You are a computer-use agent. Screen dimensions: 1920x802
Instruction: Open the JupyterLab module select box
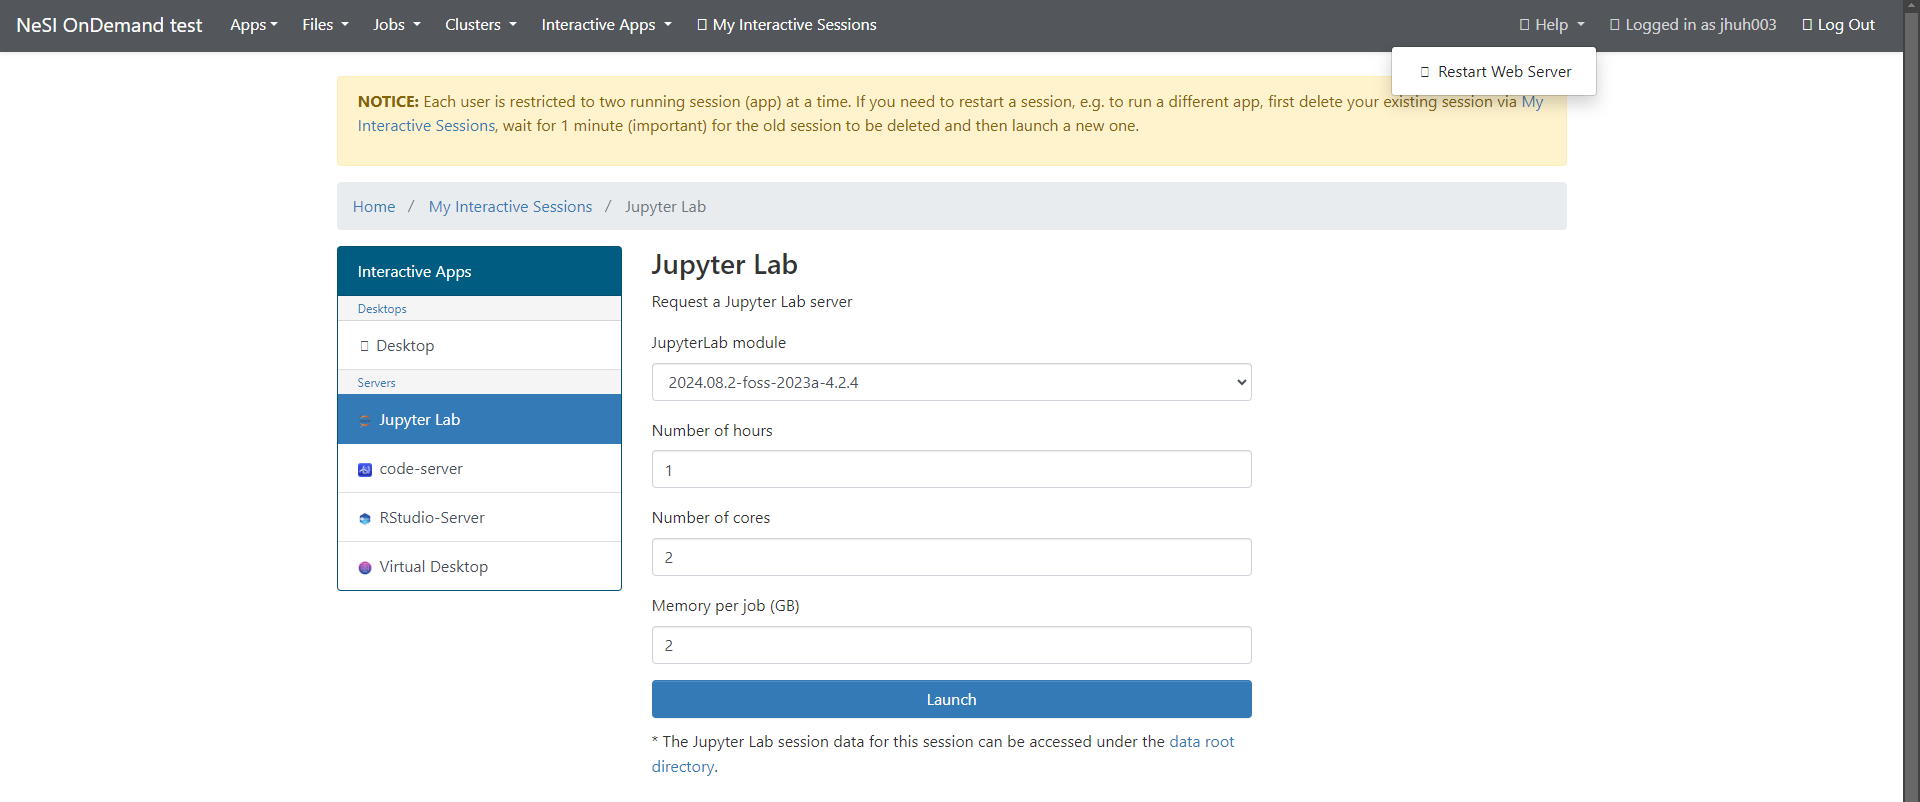951,382
